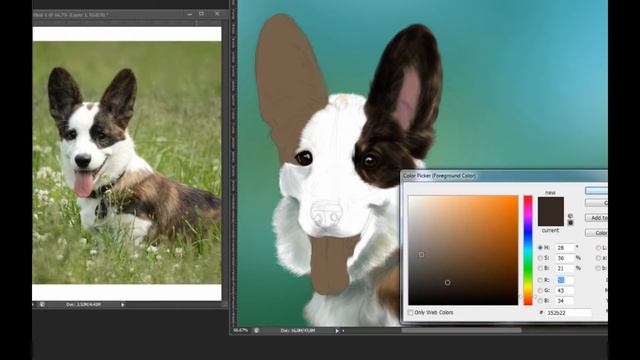Click the rainbow hue slider strip
640x360 pixels.
tap(528, 250)
